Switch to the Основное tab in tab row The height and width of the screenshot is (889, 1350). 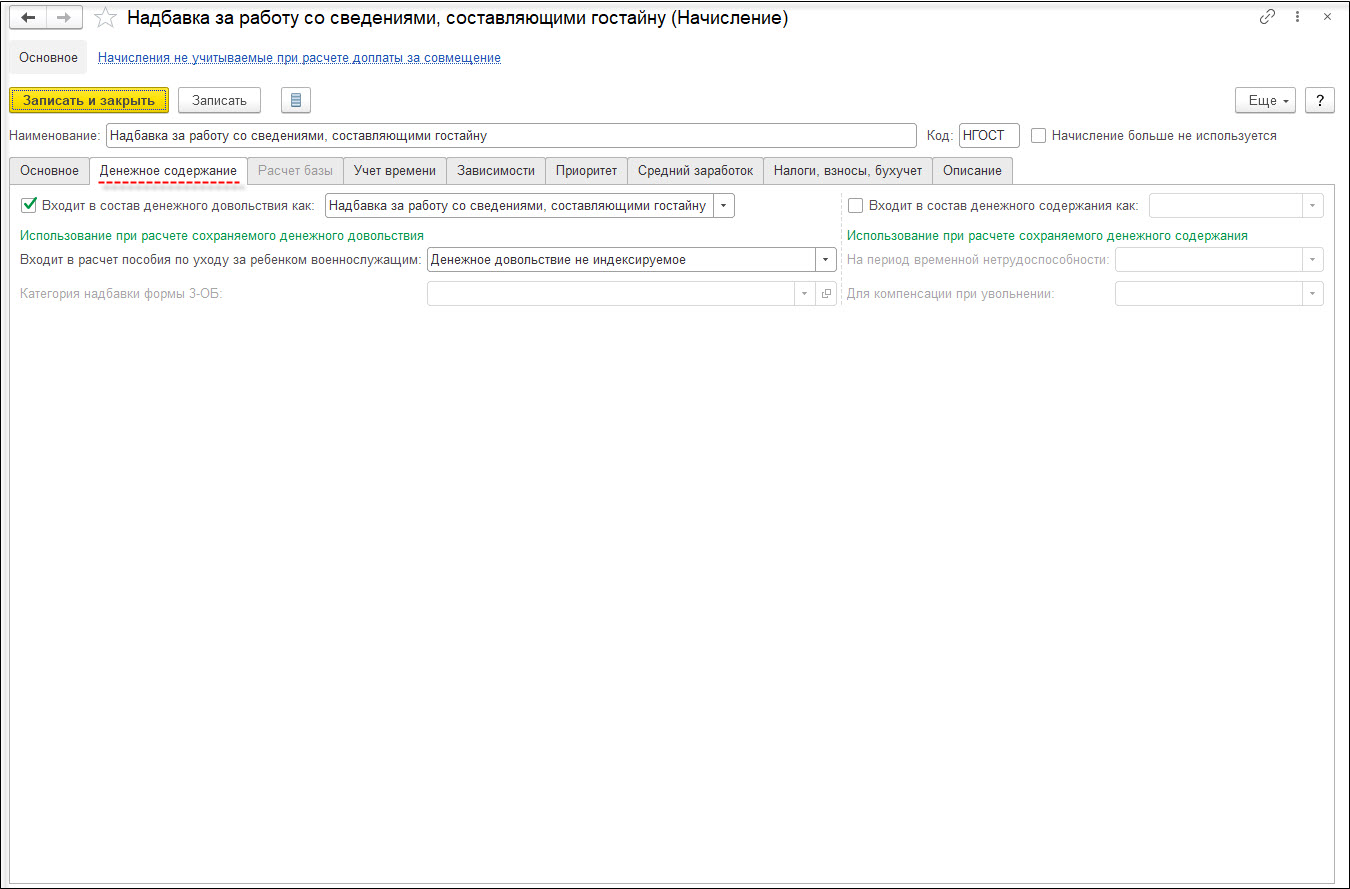49,171
